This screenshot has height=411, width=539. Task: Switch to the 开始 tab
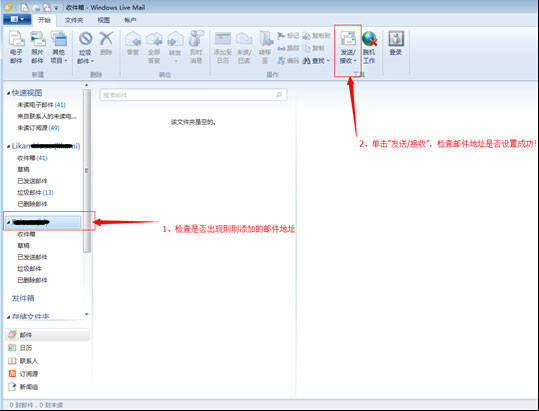(44, 20)
